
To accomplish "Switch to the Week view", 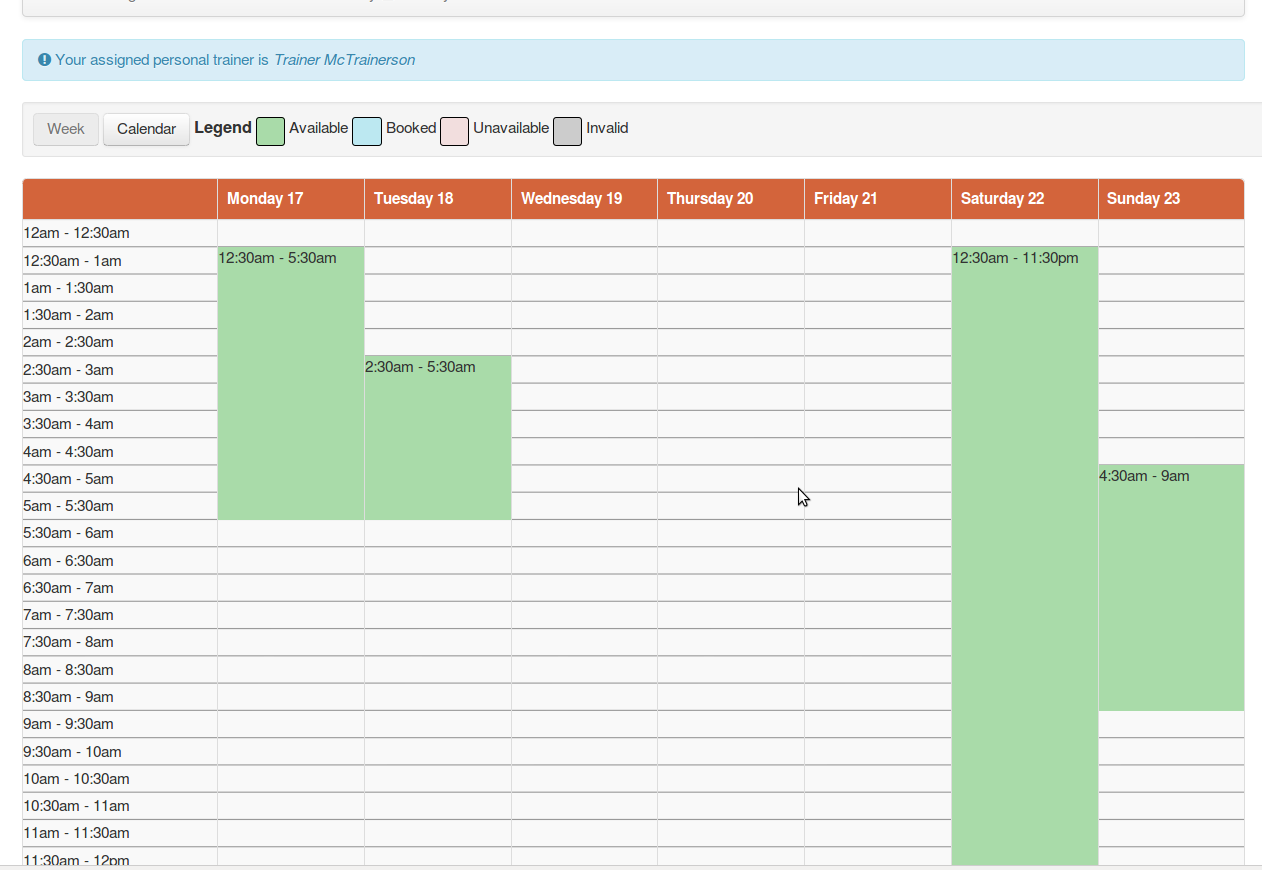I will (x=66, y=129).
